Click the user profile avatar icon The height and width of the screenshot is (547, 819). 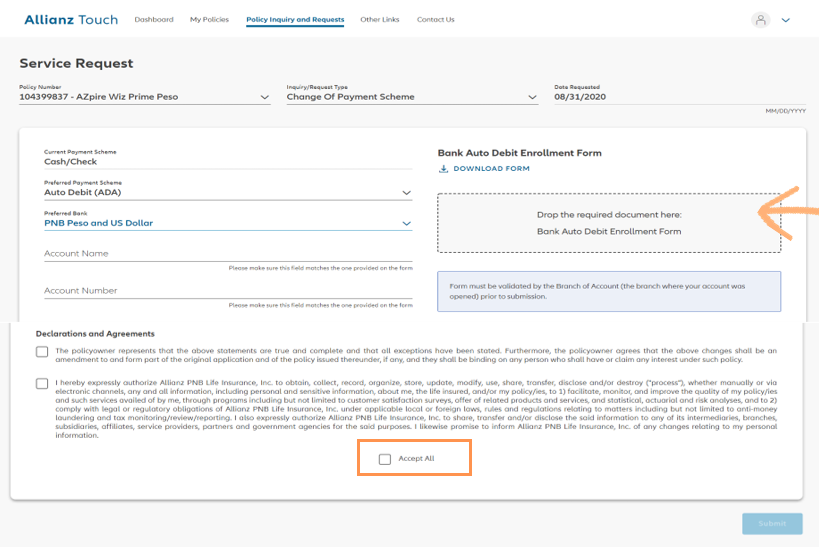click(761, 19)
